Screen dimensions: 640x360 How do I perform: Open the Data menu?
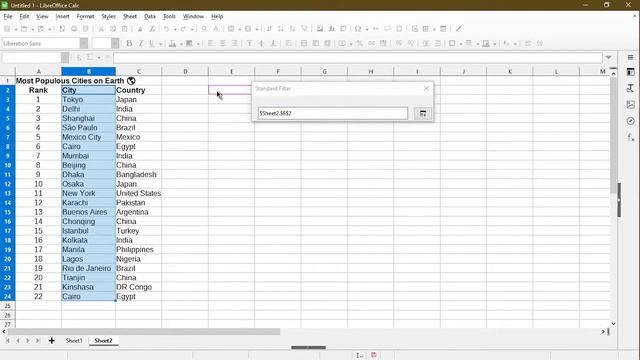150,16
